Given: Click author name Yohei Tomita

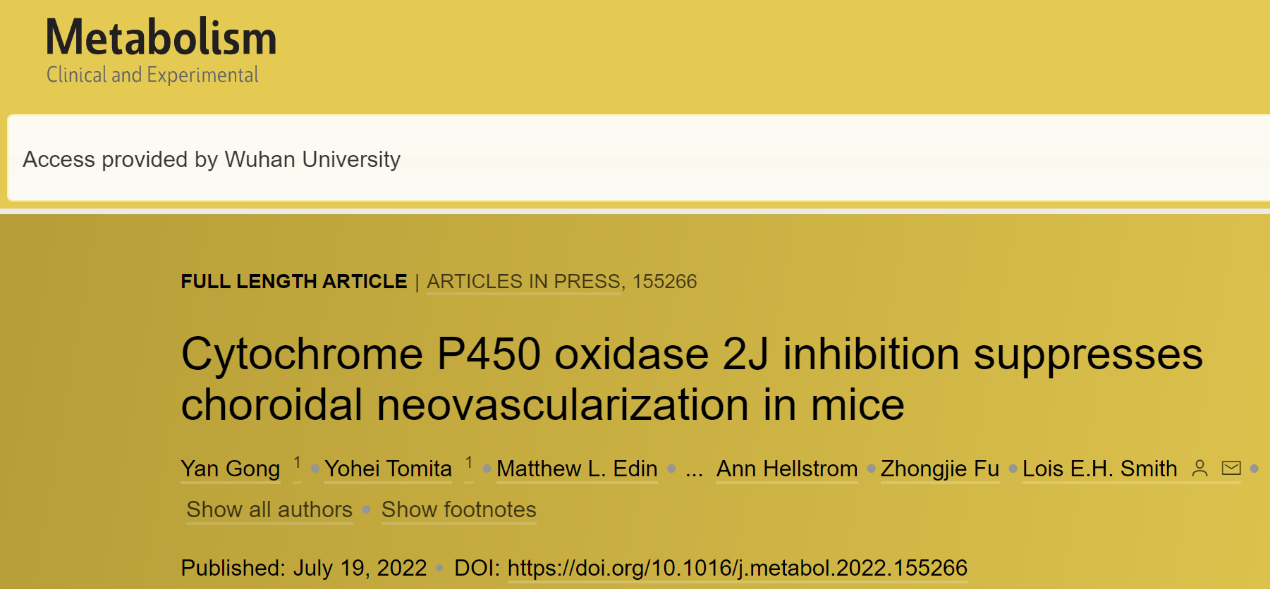Looking at the screenshot, I should point(387,468).
